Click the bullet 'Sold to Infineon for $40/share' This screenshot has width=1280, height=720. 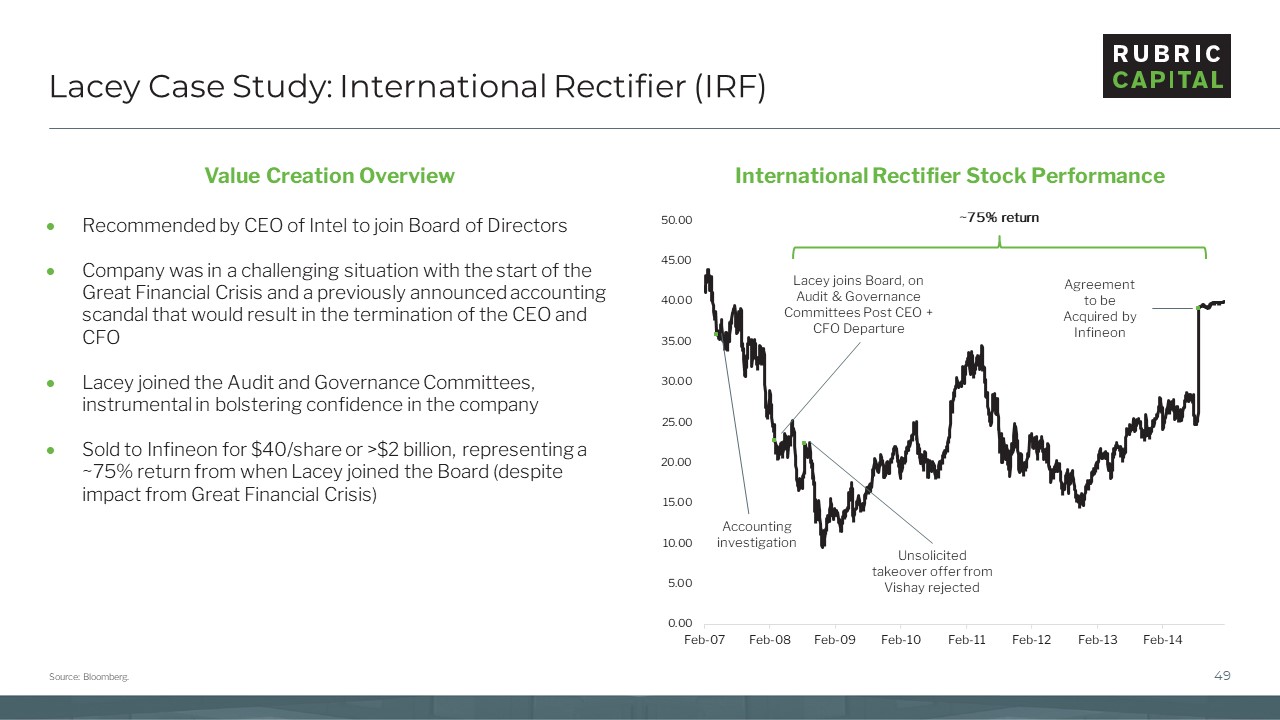pos(334,472)
